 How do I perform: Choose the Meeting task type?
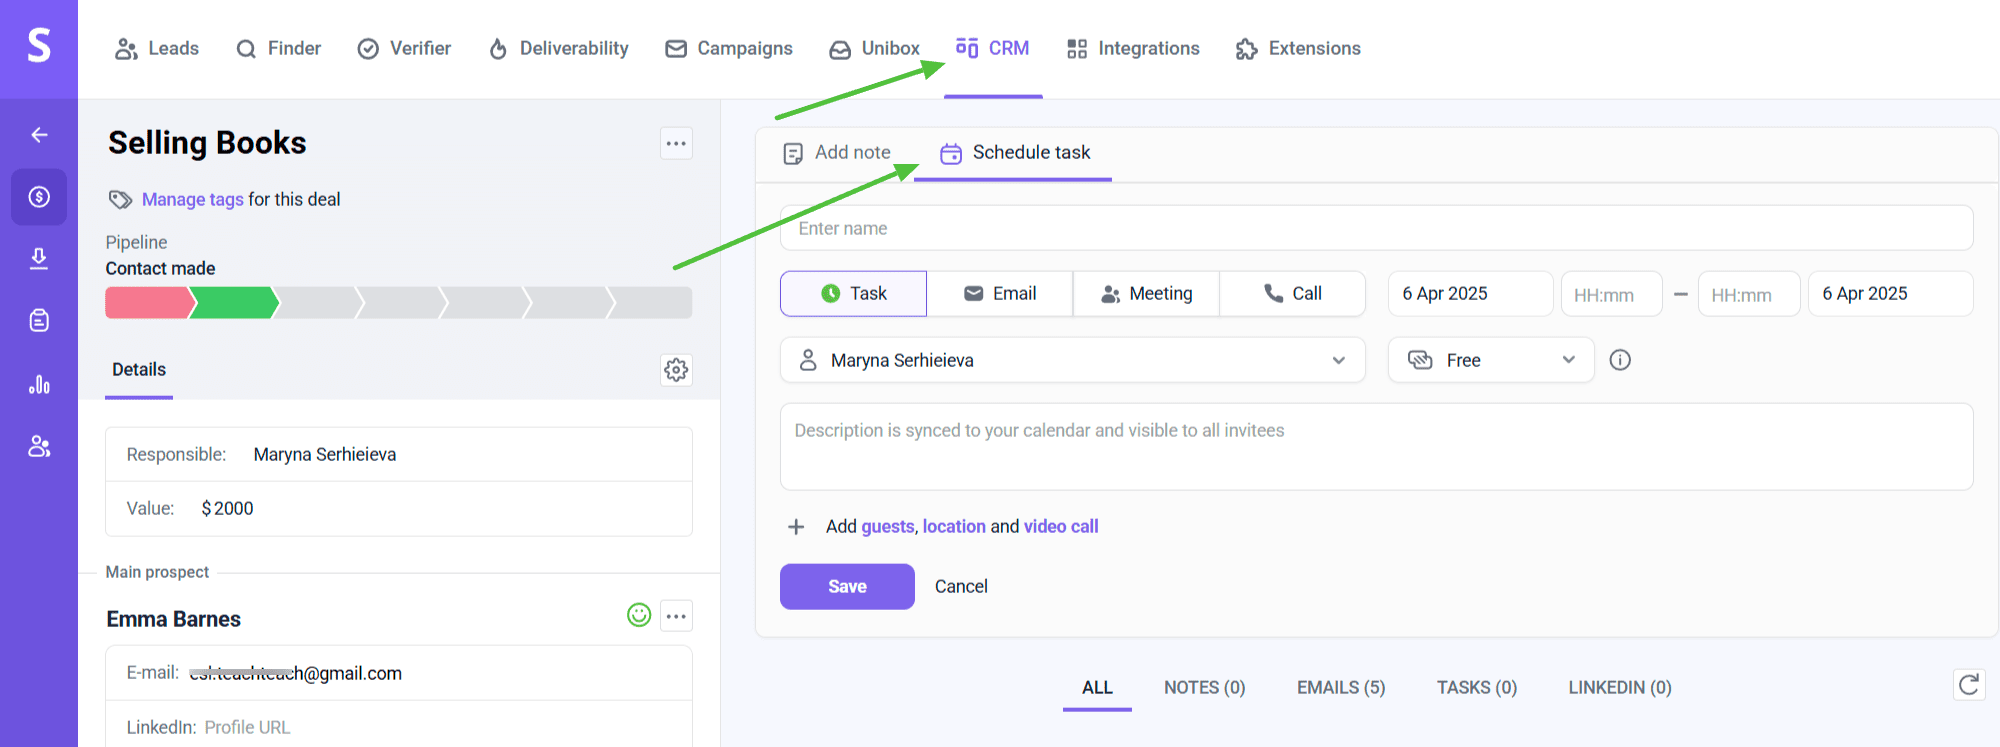click(x=1146, y=294)
